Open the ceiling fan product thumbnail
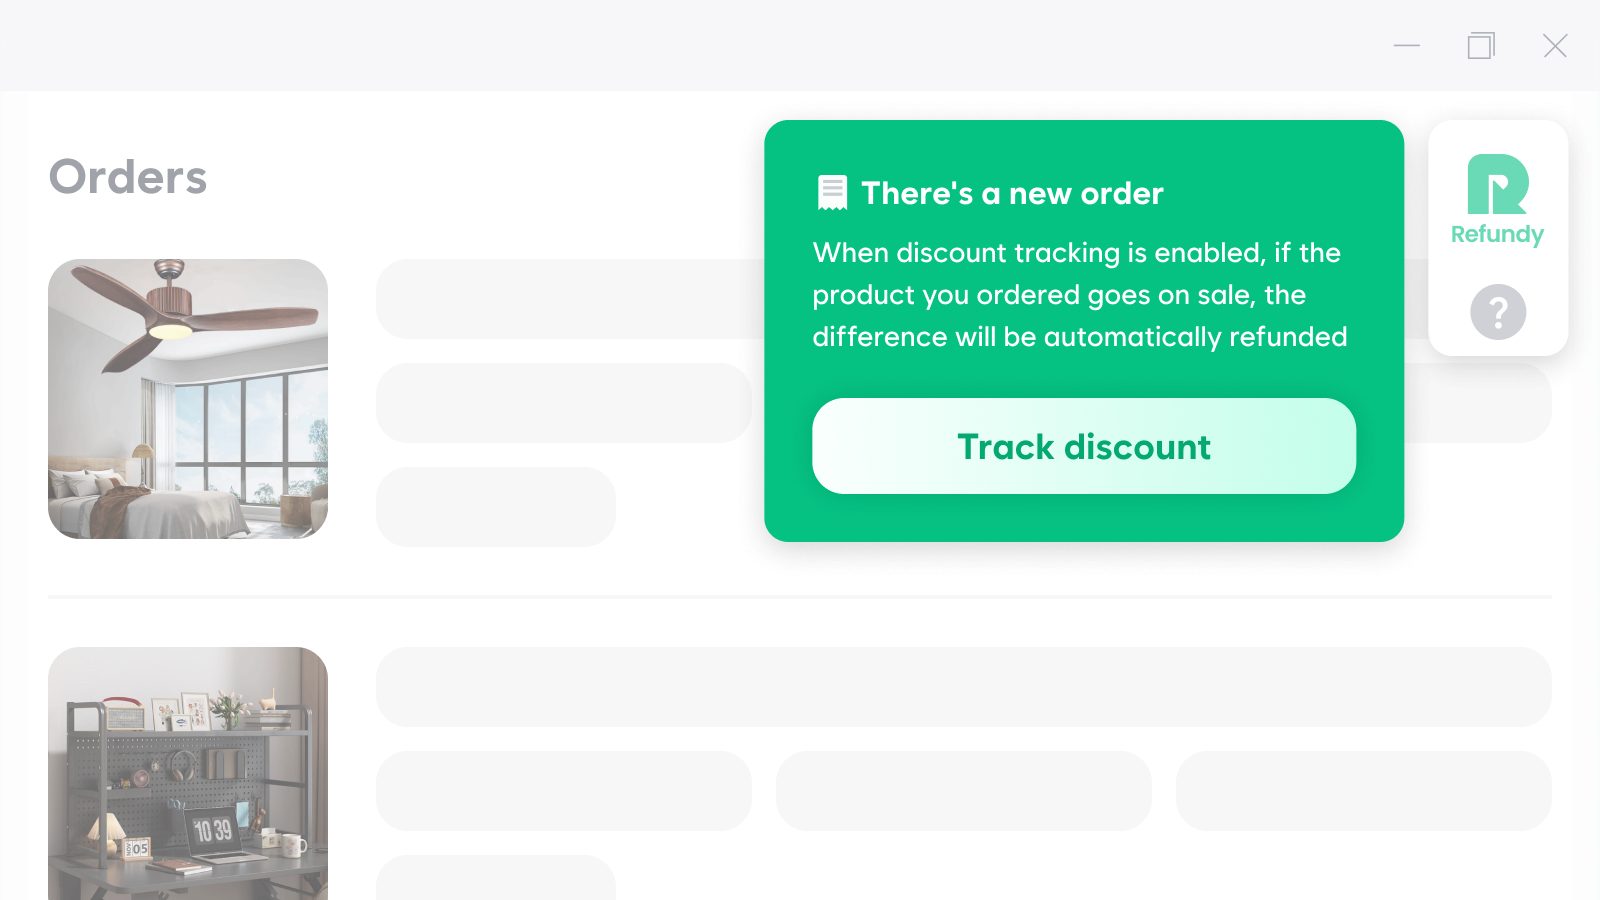1600x900 pixels. (187, 399)
